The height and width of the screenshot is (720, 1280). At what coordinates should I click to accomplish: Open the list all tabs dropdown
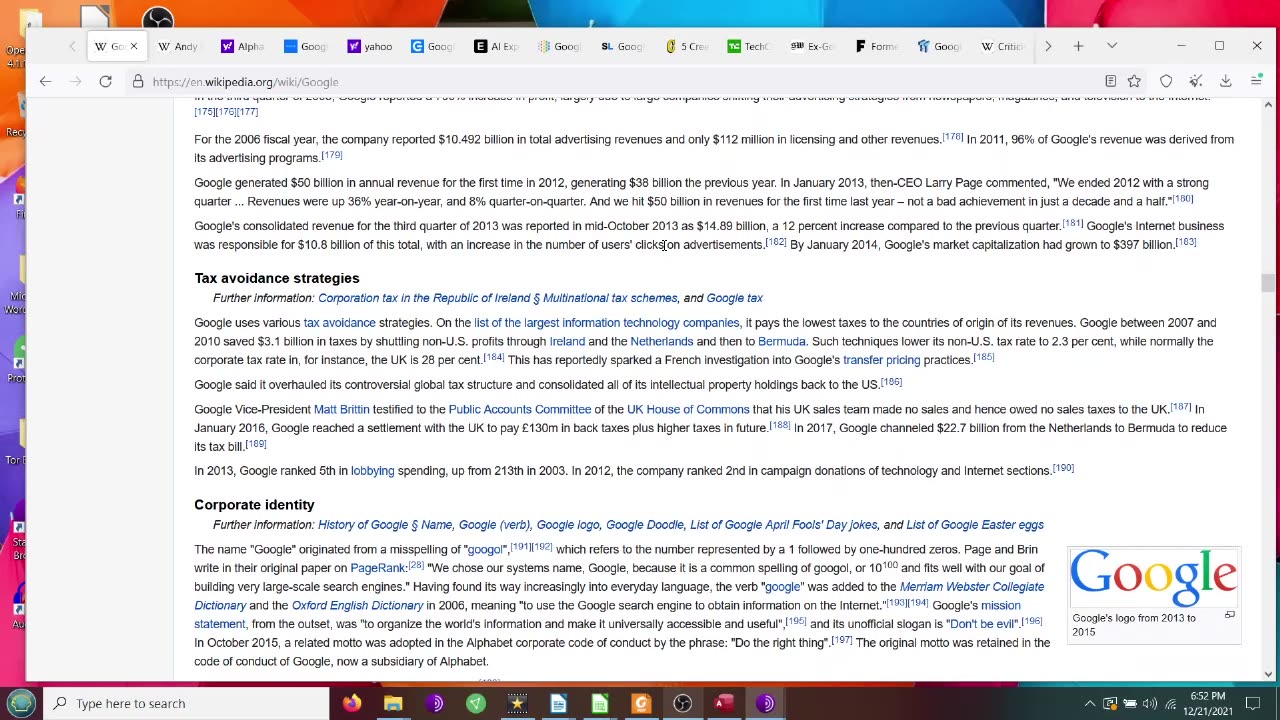pos(1111,46)
